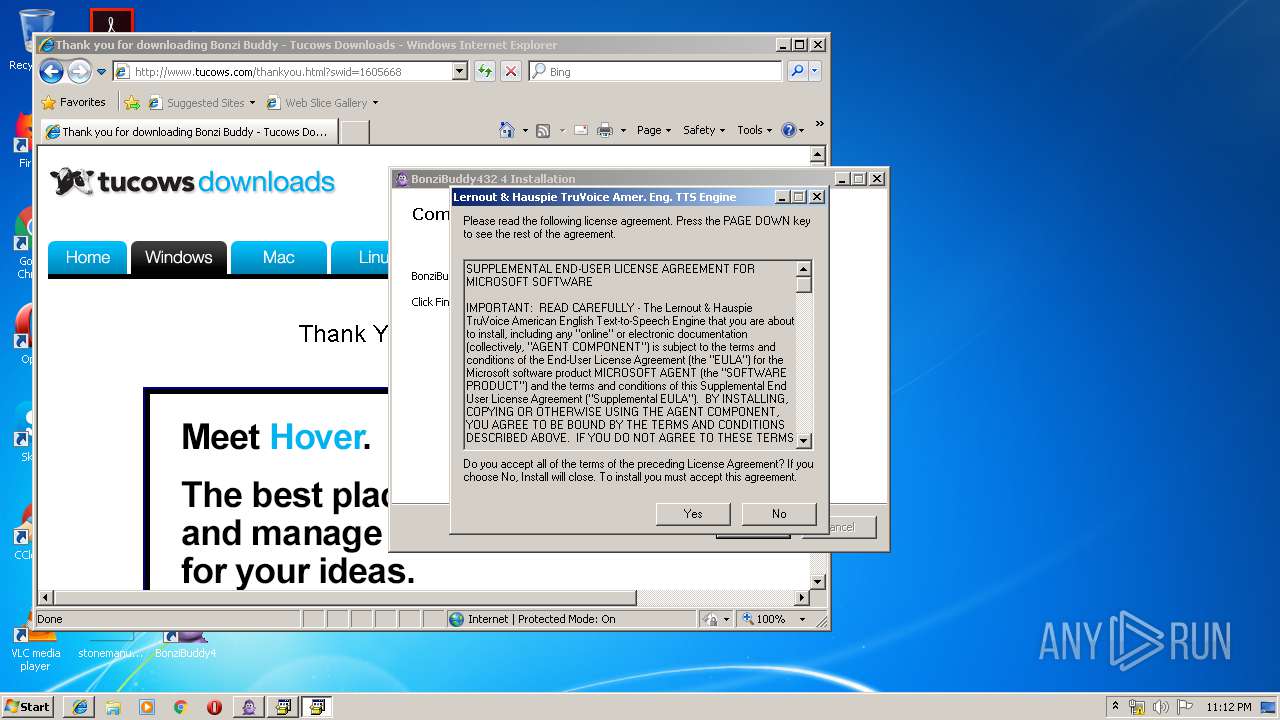Open the recent pages dropdown arrow

101,72
